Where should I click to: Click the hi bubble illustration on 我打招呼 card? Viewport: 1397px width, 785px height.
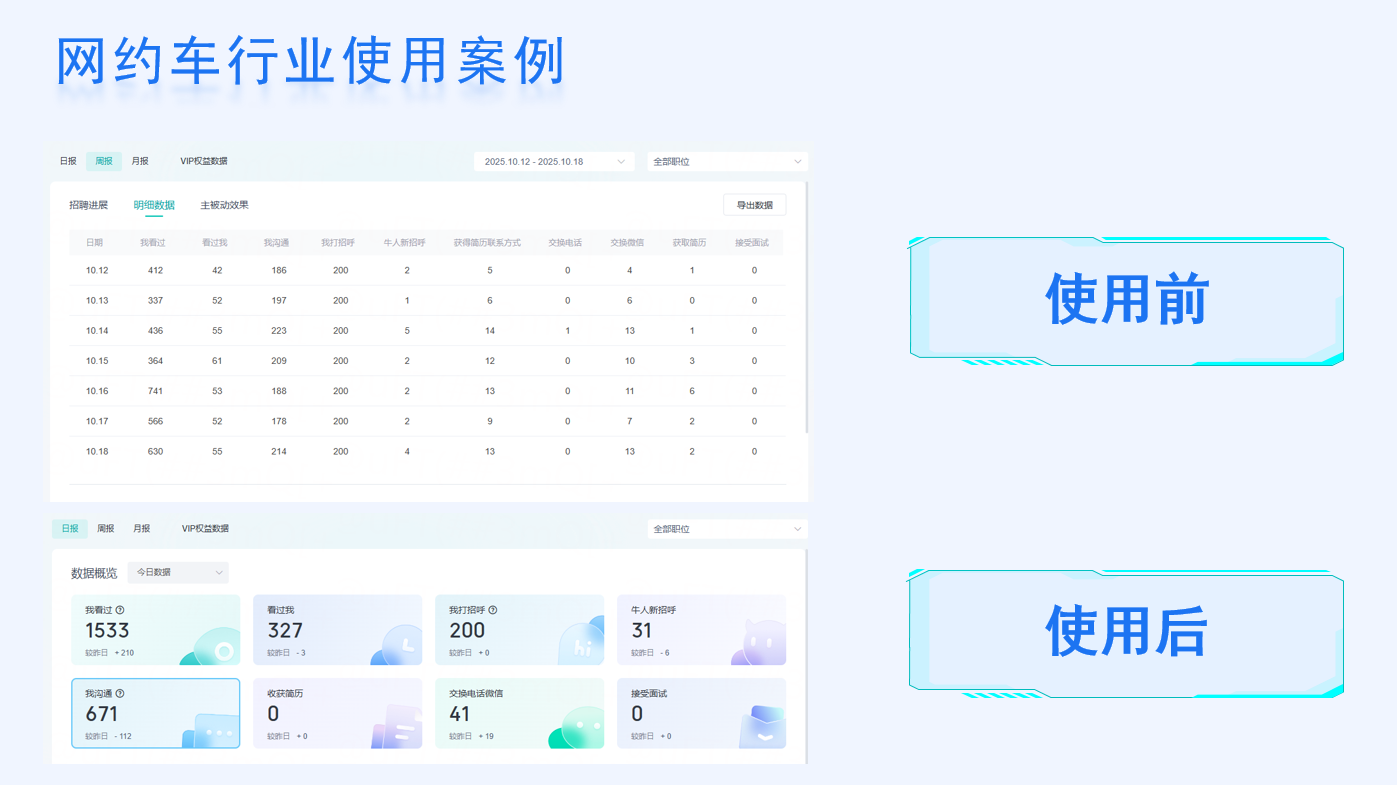tap(581, 642)
